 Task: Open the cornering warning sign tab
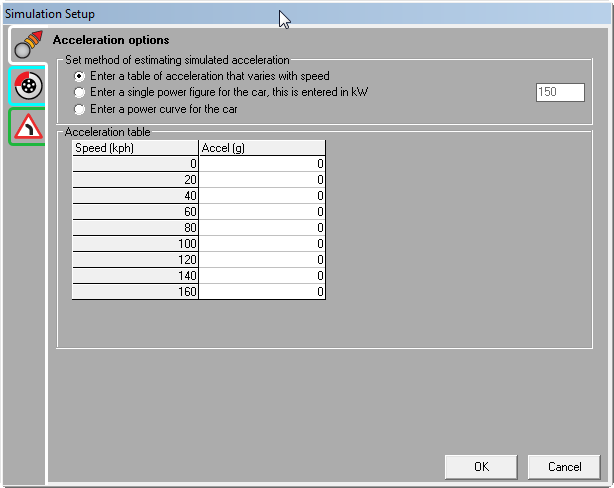coord(28,126)
